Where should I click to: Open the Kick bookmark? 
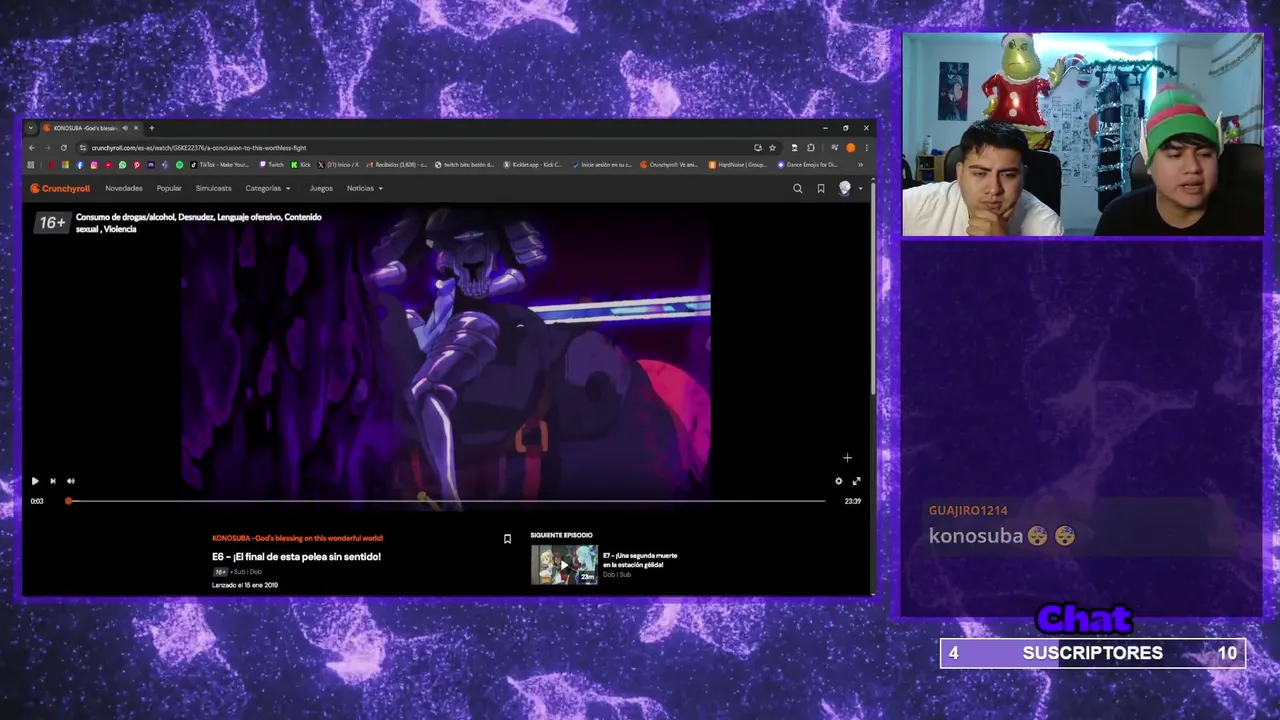coord(300,165)
